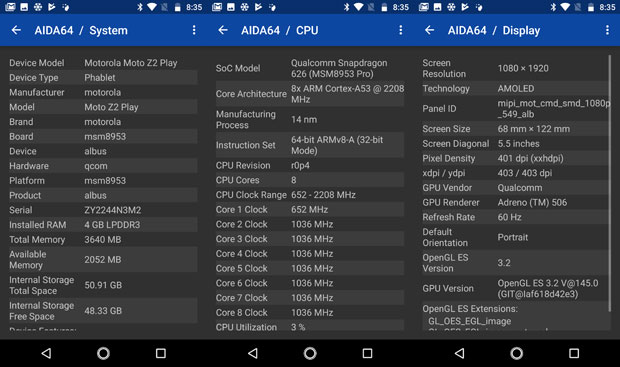Select the 'Core 8 Clock' row label

tap(242, 312)
